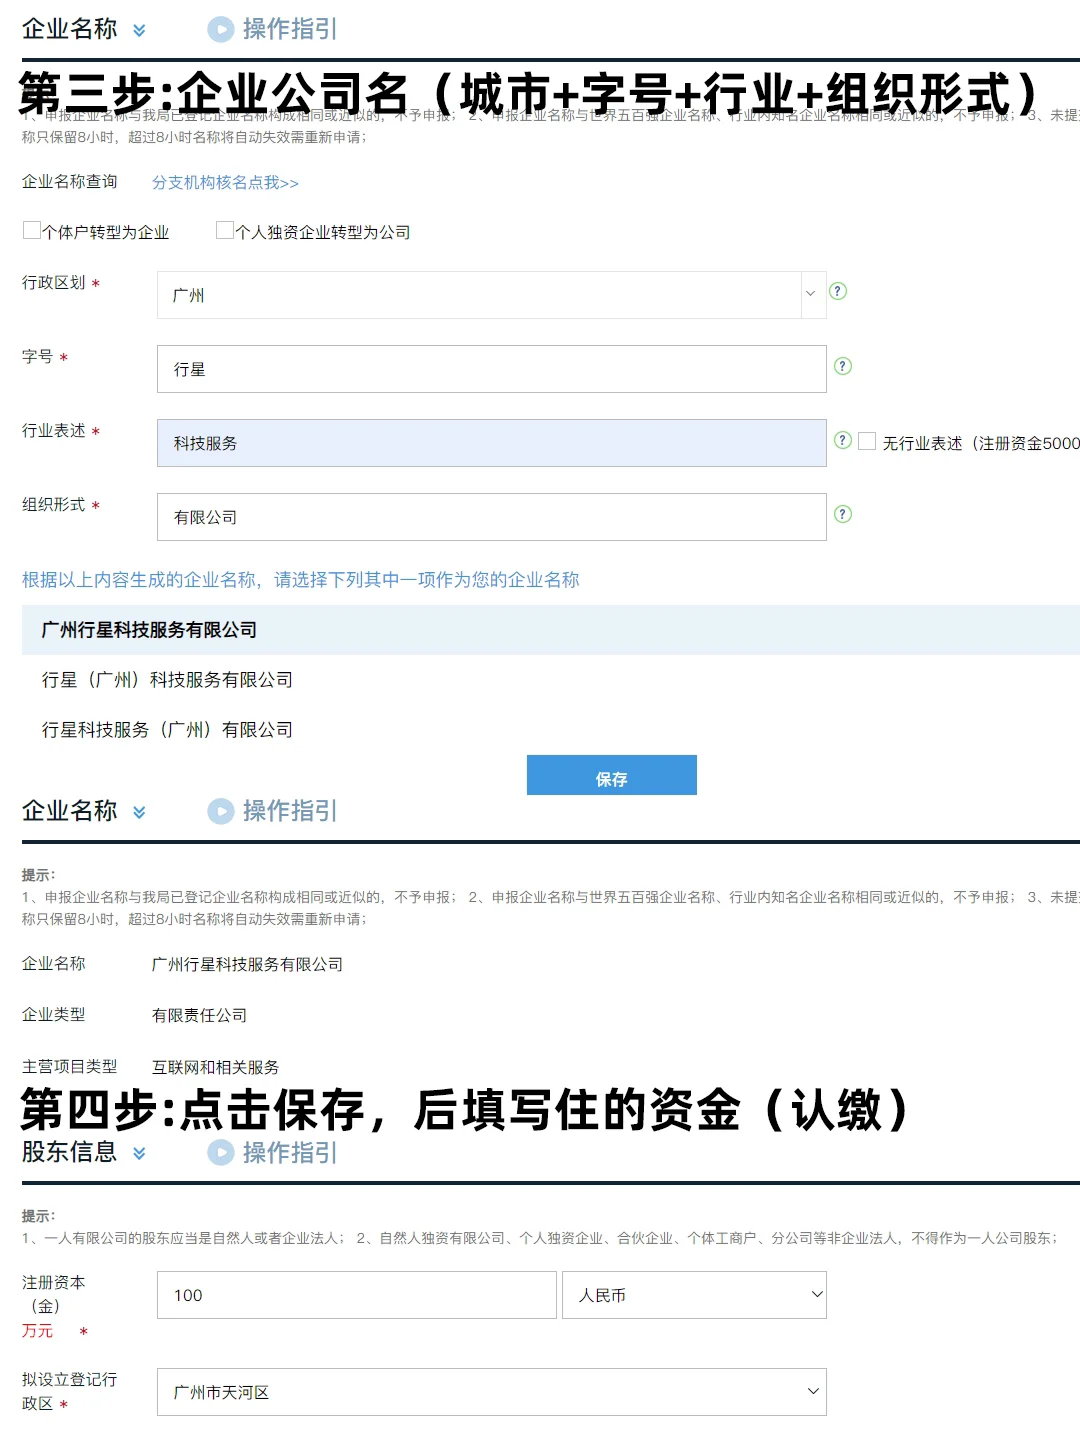
Task: Select 行星（广州）科技服务有限公司 name option
Action: [167, 680]
